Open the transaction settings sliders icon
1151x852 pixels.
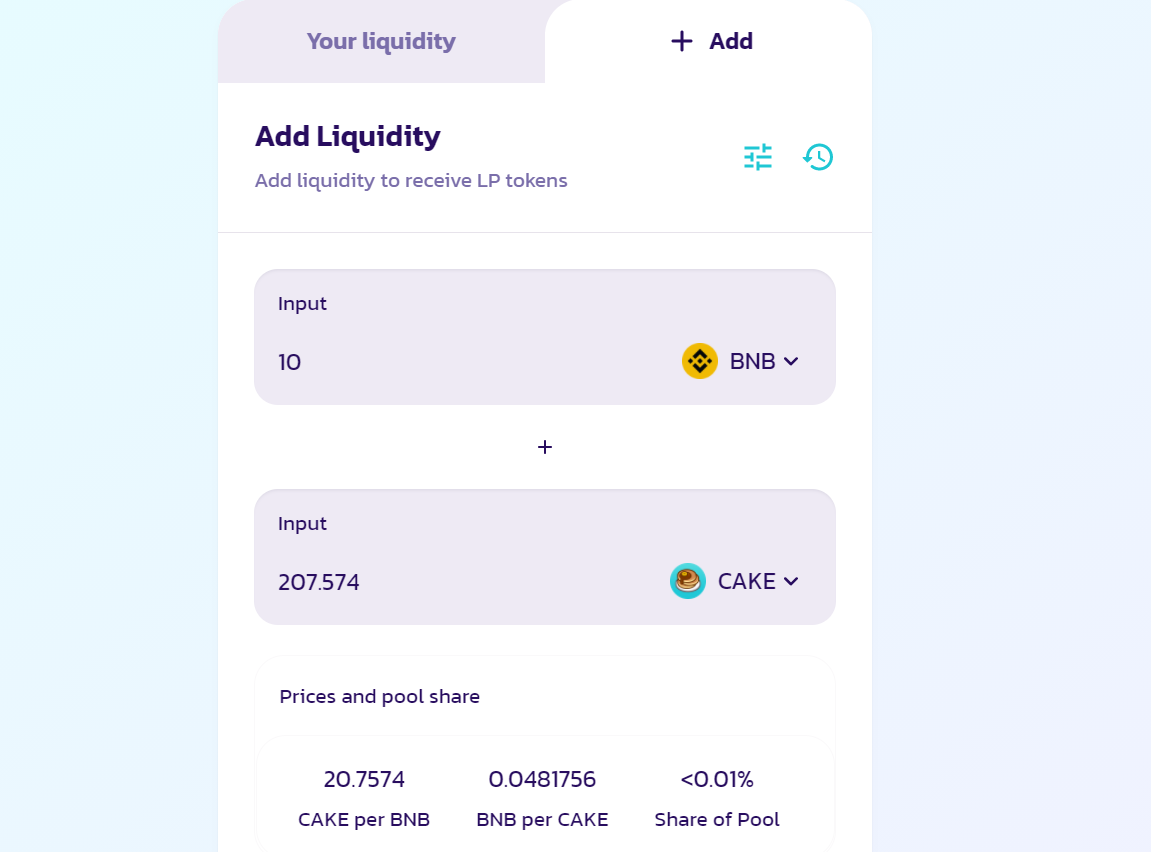[758, 157]
